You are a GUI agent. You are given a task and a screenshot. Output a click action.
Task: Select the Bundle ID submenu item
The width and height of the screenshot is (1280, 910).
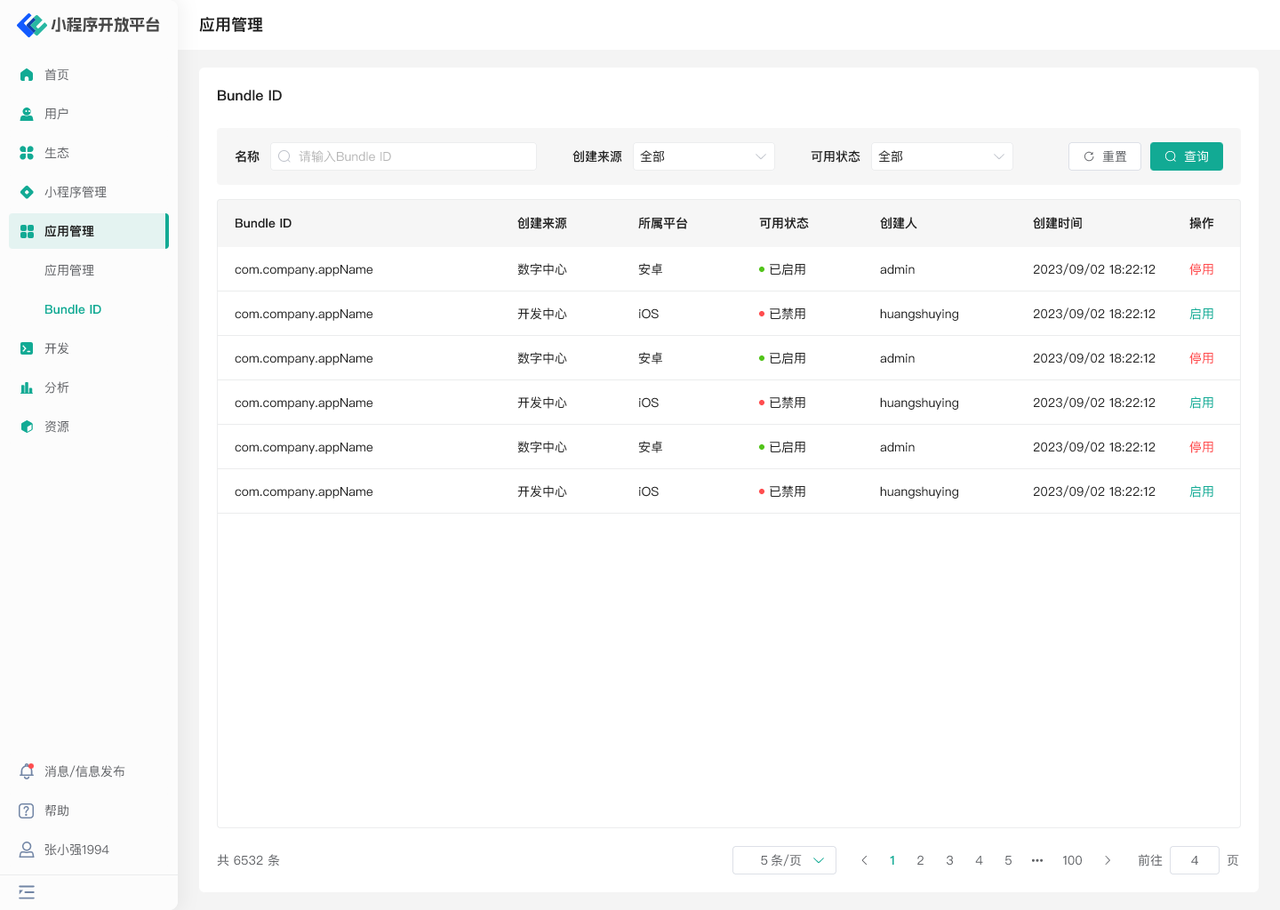[x=73, y=309]
